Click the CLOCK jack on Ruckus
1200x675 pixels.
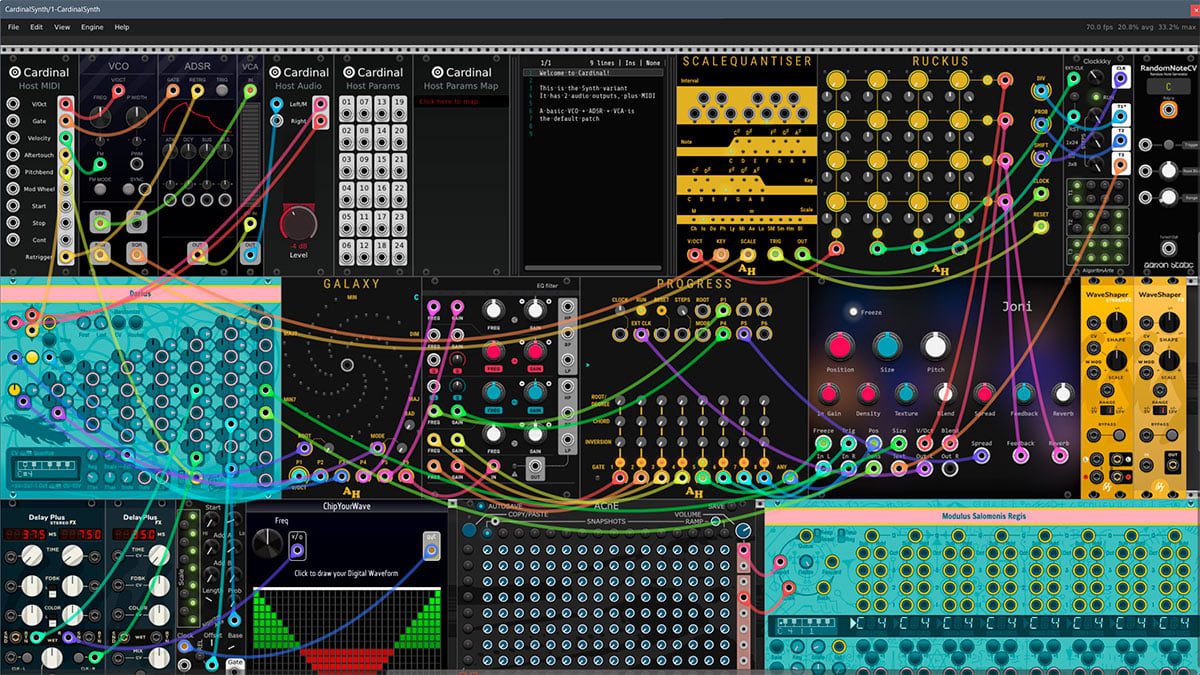point(1042,193)
